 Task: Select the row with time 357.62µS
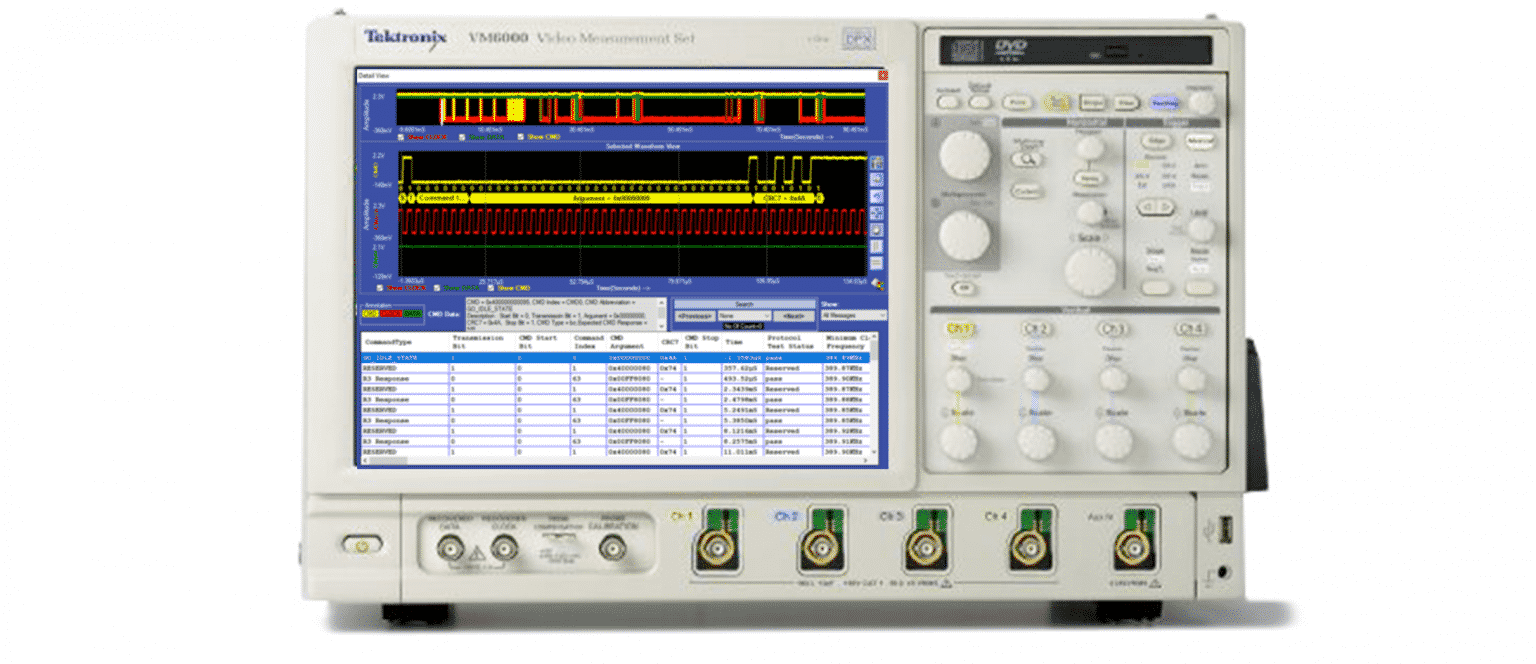(x=615, y=368)
